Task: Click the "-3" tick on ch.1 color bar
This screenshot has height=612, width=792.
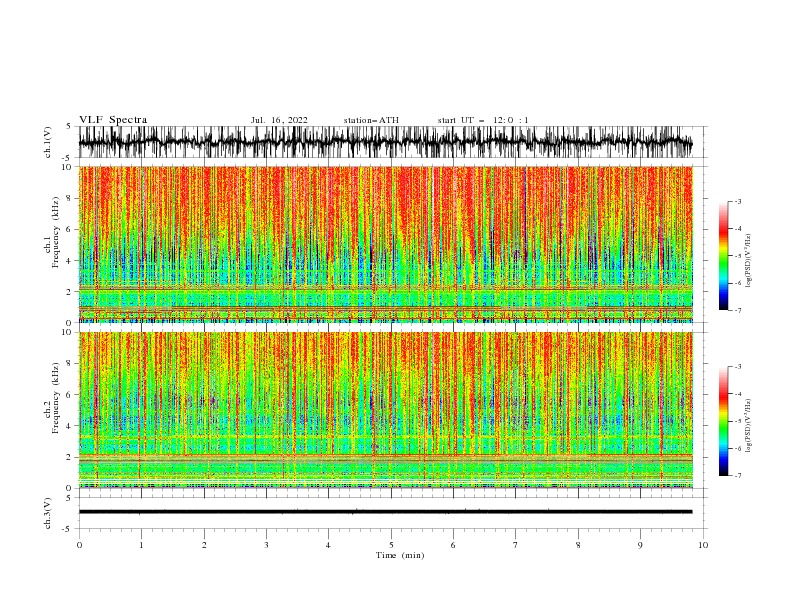Action: [738, 201]
